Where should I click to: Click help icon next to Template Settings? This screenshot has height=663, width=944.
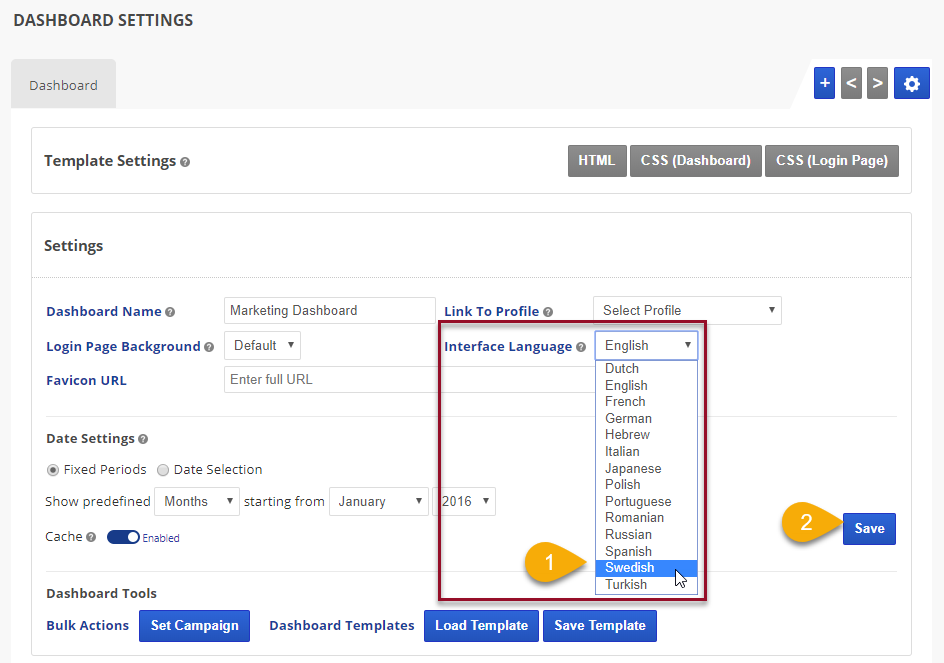coord(185,162)
